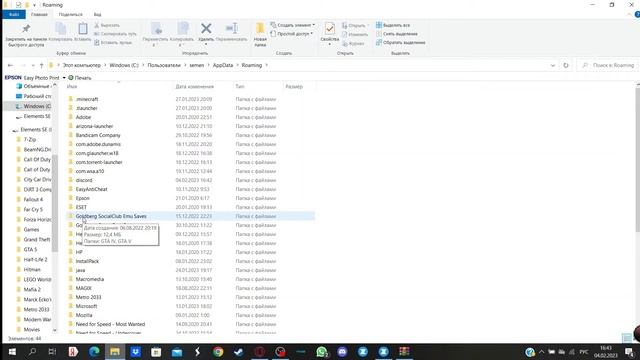Click the Up one level arrow
Viewport: 640px width, 360px height.
[41, 65]
